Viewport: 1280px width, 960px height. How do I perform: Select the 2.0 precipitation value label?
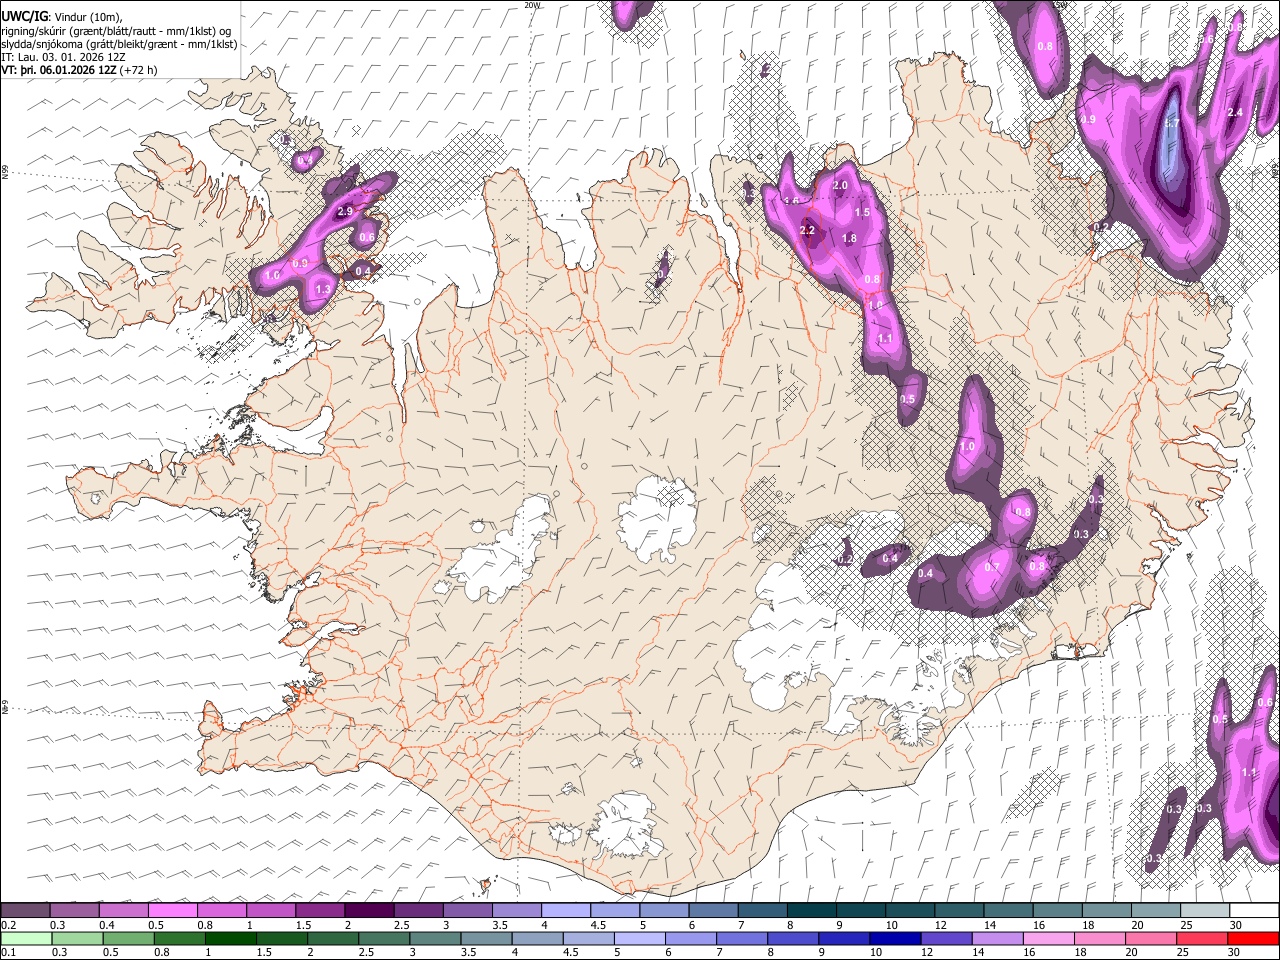840,185
